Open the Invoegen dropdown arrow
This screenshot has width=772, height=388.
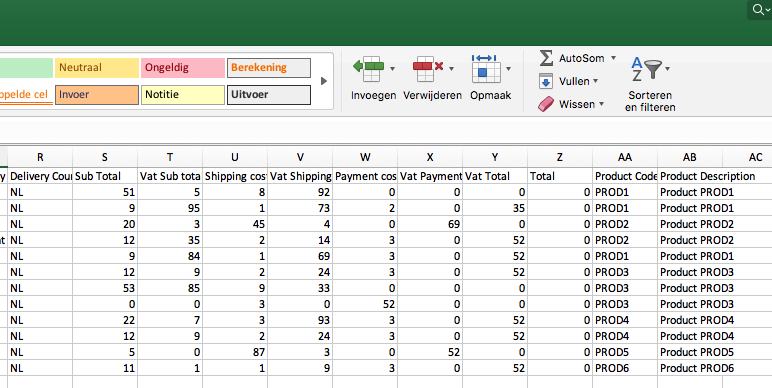point(392,69)
